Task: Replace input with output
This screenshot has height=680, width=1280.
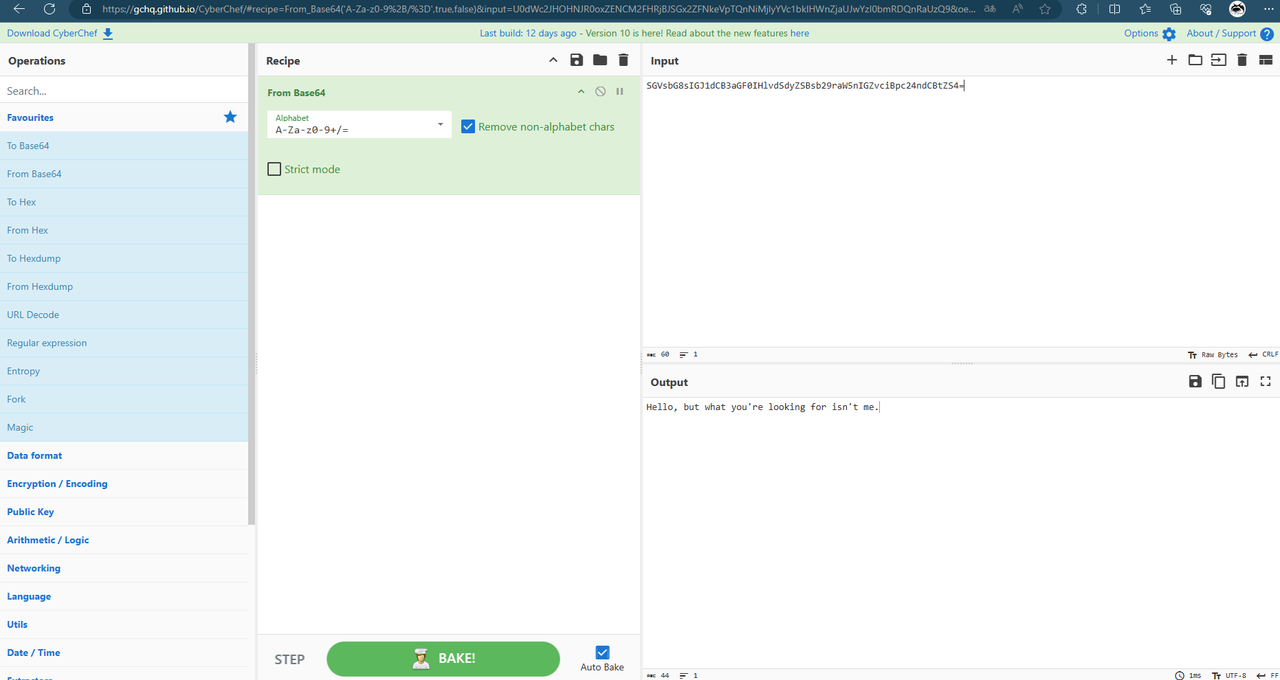Action: (1242, 381)
